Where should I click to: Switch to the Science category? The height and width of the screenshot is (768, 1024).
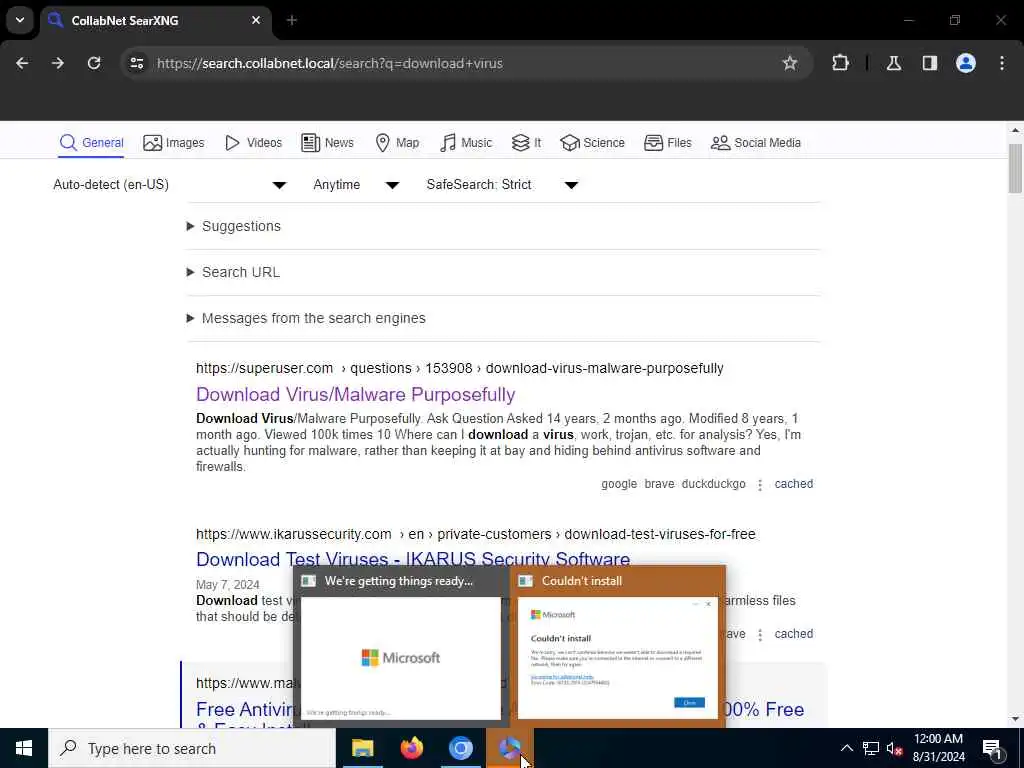pyautogui.click(x=592, y=142)
